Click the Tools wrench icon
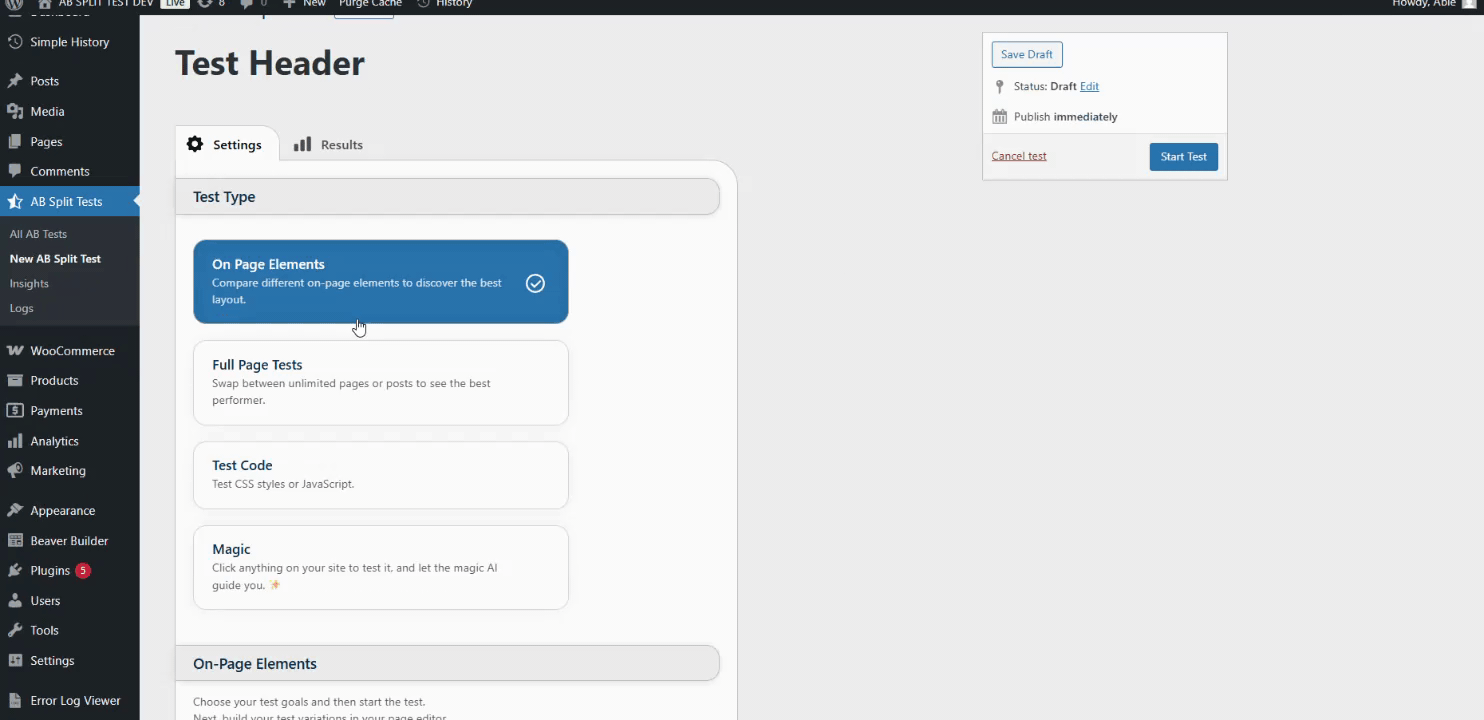 click(x=15, y=630)
